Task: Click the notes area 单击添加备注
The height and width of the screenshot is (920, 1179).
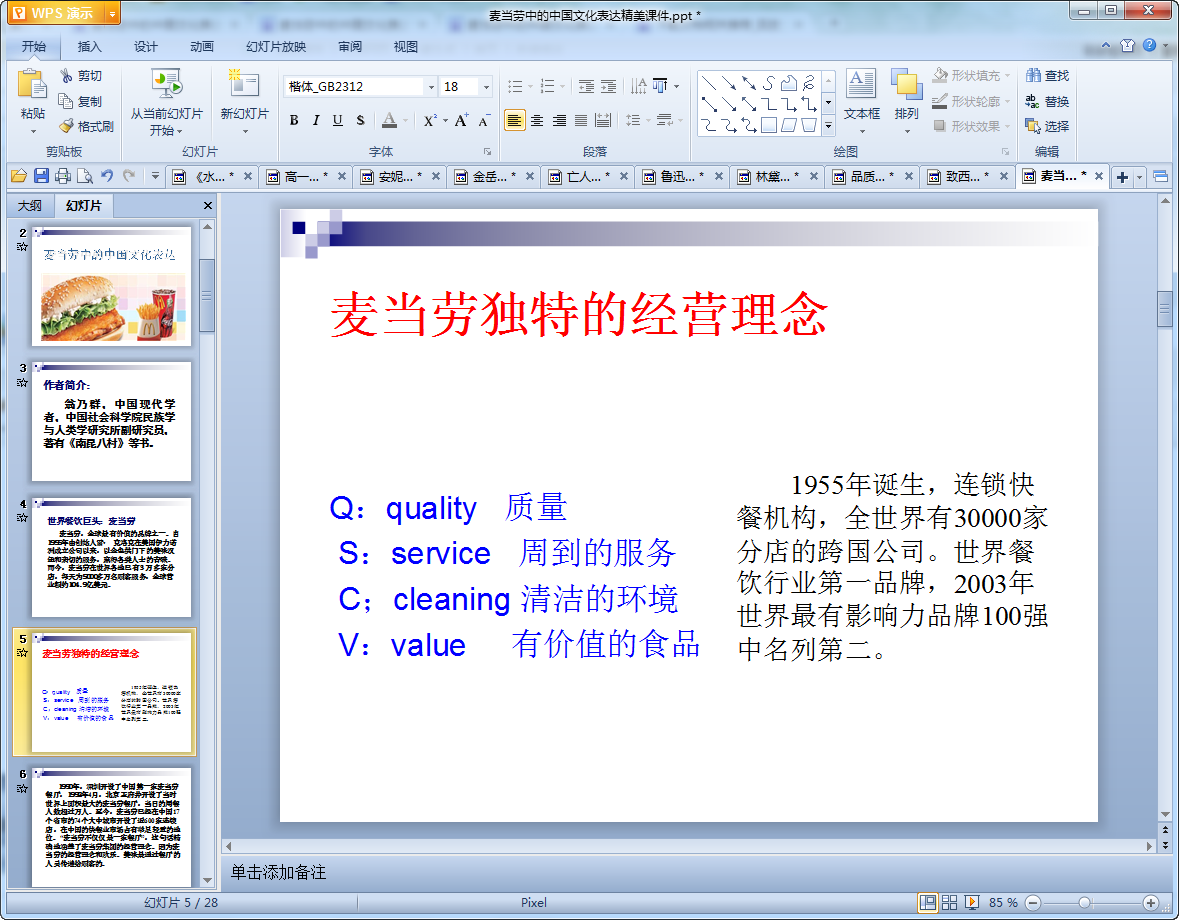Action: pos(278,873)
